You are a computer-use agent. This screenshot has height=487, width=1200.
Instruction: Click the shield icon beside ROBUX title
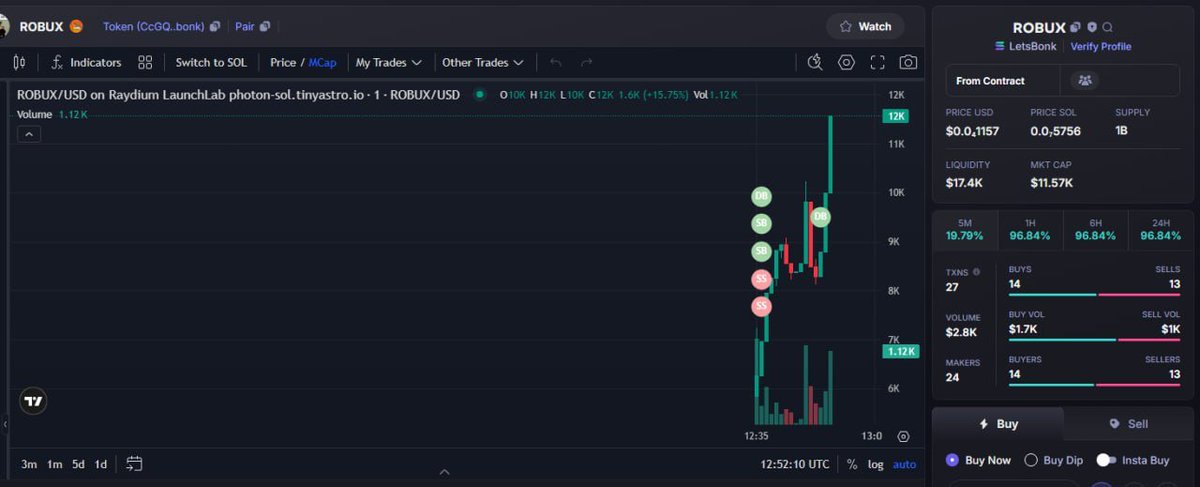[x=1092, y=28]
